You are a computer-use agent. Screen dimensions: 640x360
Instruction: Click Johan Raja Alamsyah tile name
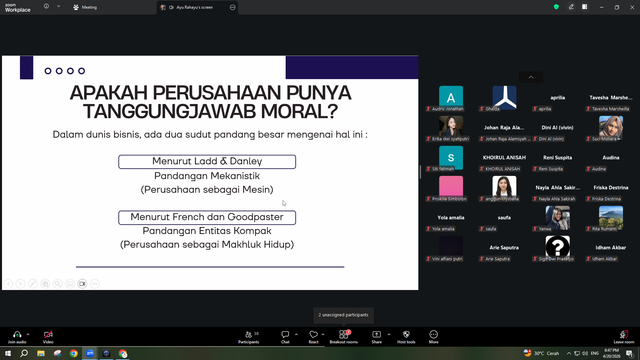point(504,128)
